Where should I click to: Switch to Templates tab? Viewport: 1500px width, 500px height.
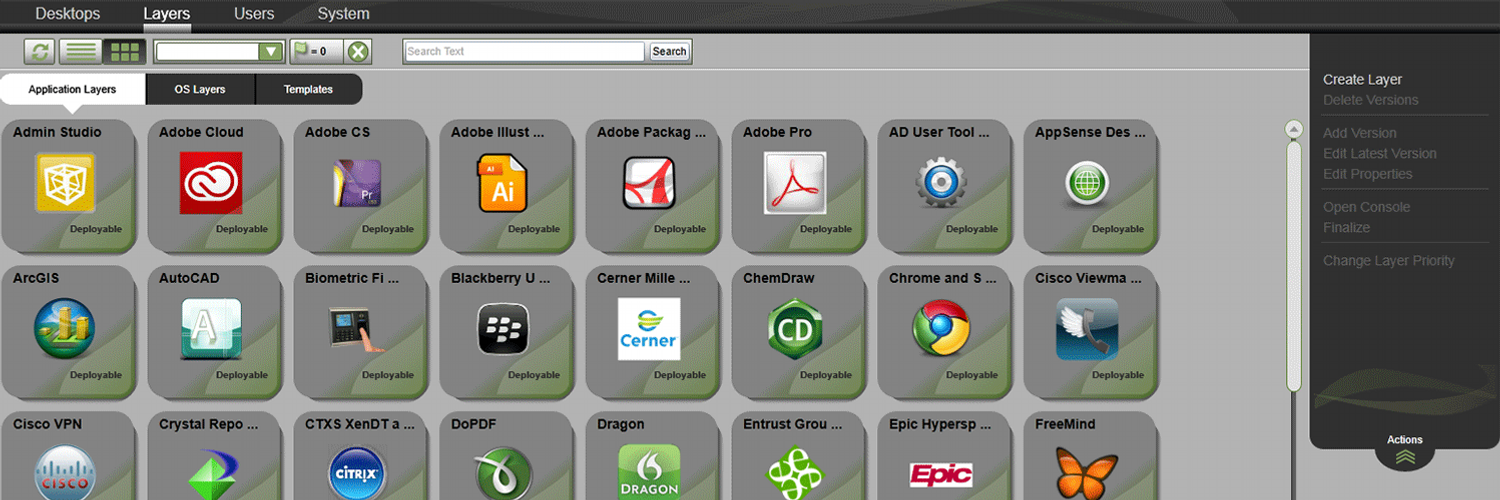[x=308, y=89]
